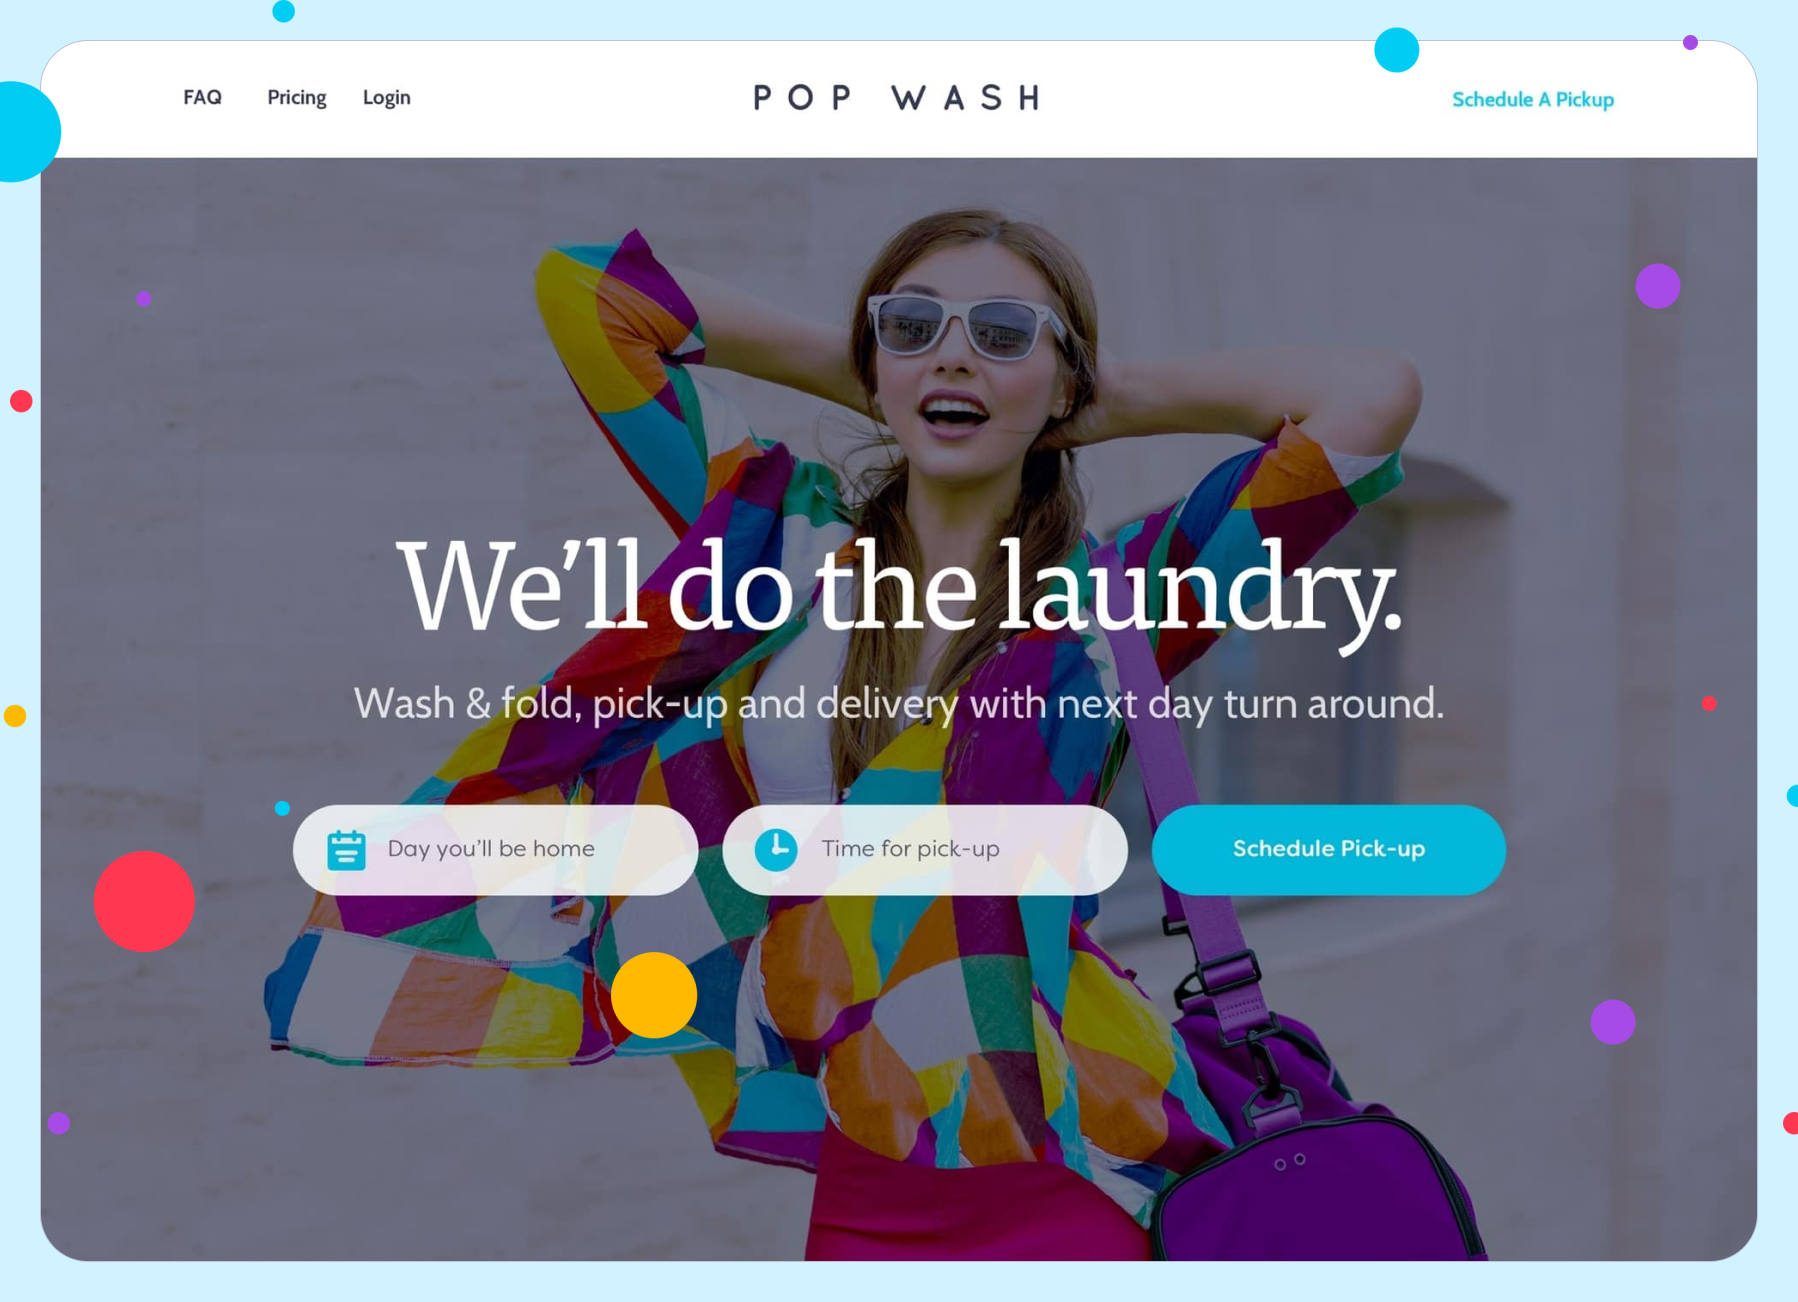Image resolution: width=1798 pixels, height=1302 pixels.
Task: Click the woman's white sunglasses in photo
Action: 967,327
